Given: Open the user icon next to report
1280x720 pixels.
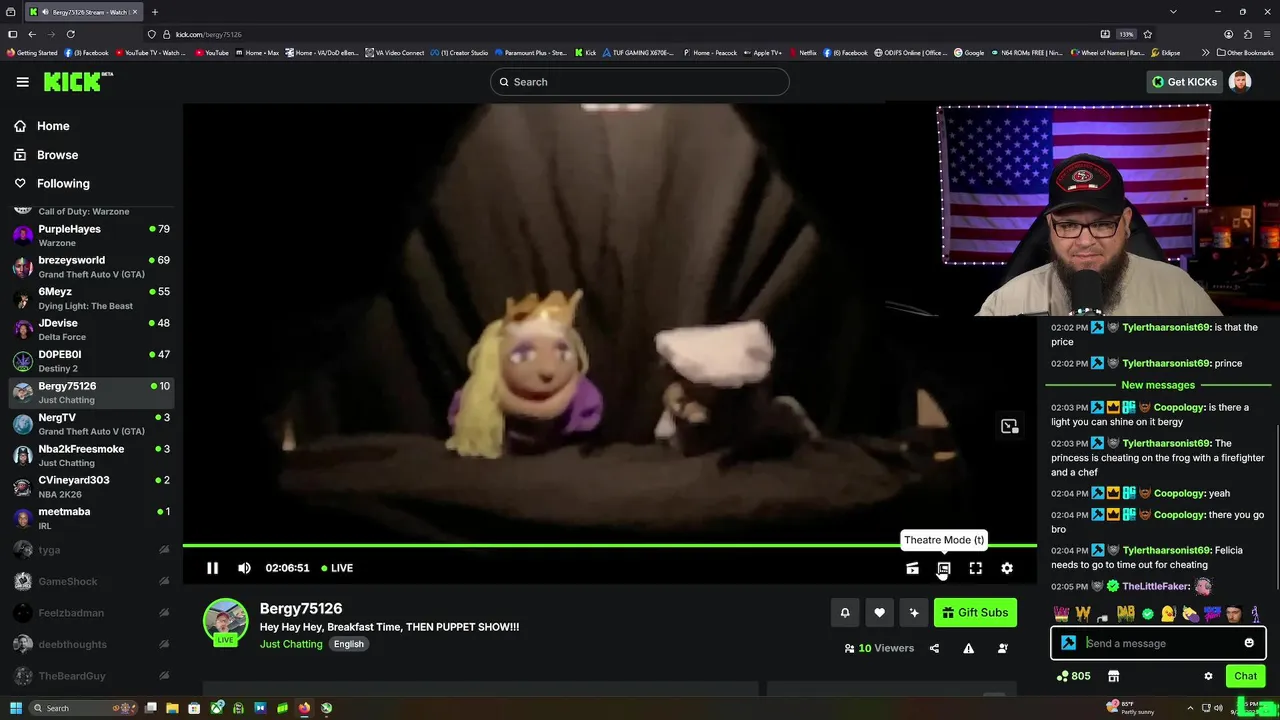Looking at the screenshot, I should [1002, 648].
